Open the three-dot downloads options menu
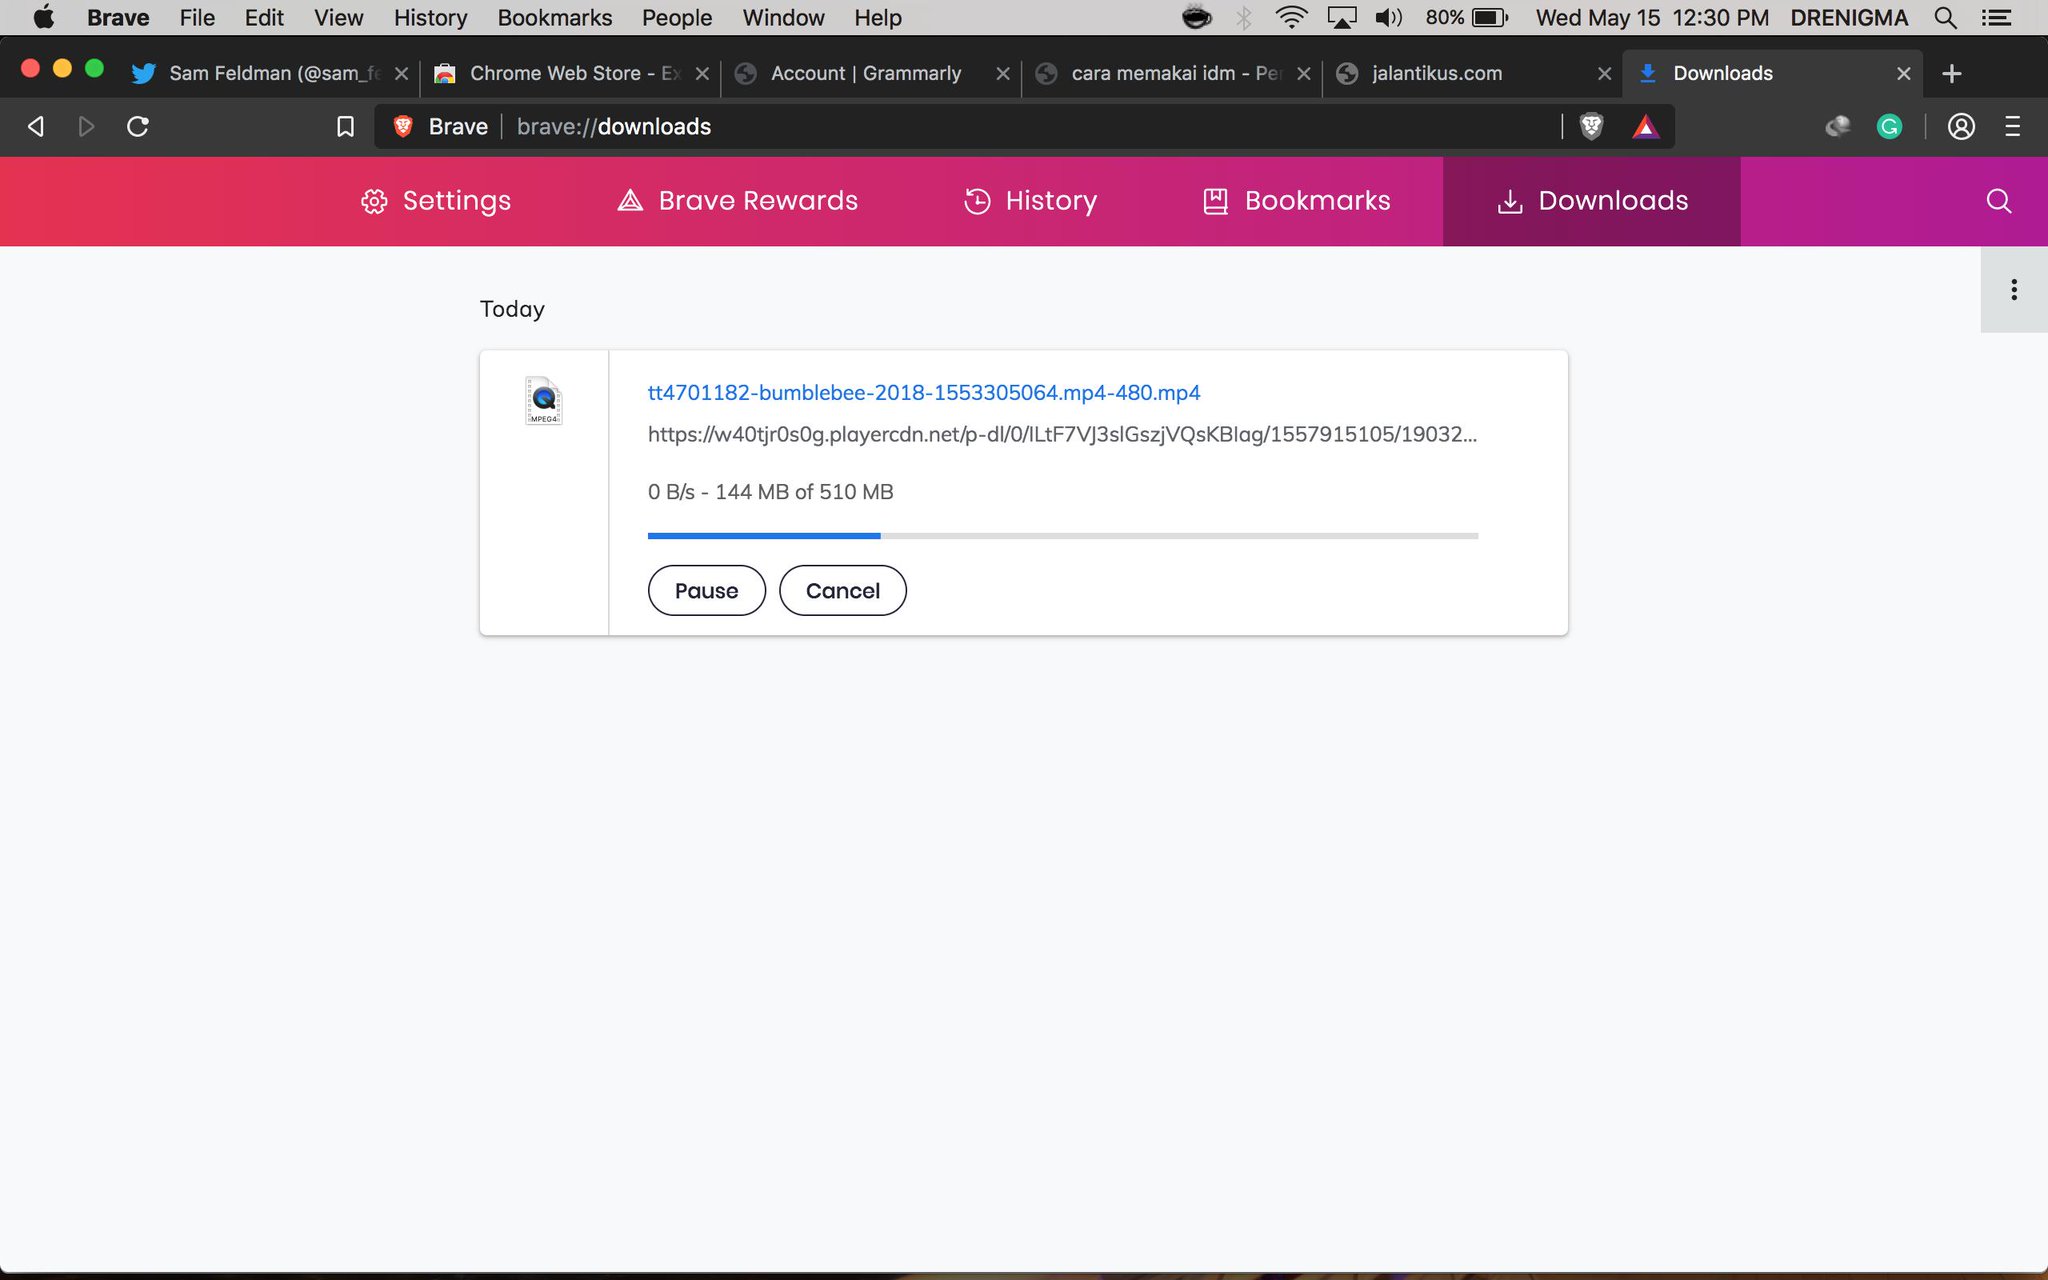The height and width of the screenshot is (1280, 2048). coord(2013,290)
